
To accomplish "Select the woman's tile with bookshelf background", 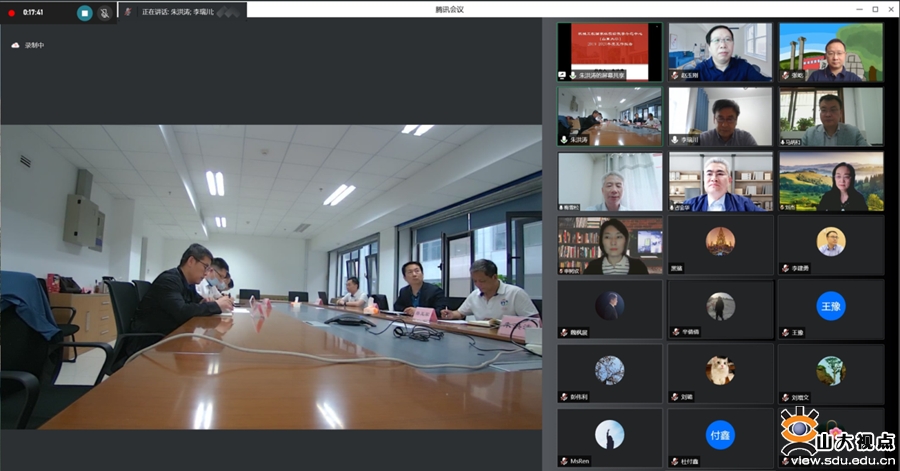I will [609, 245].
